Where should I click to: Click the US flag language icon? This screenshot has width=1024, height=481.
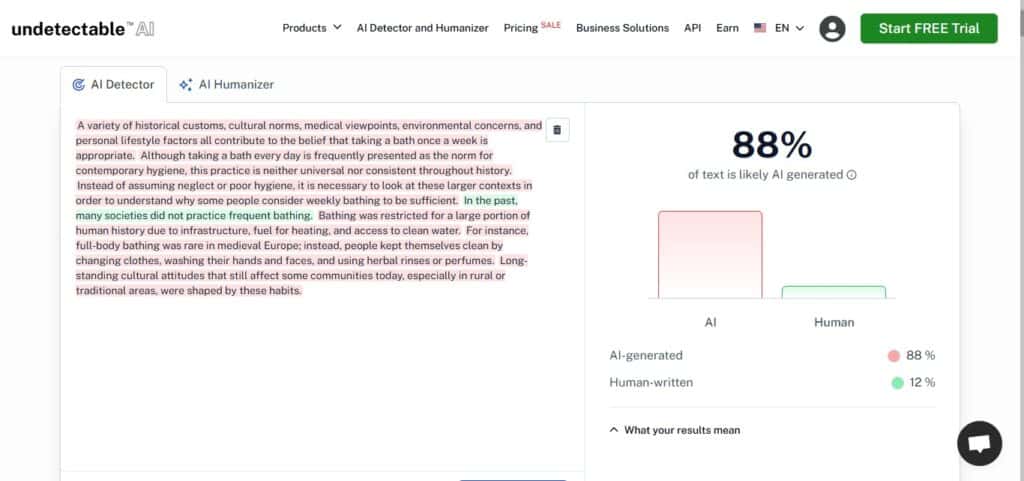pos(760,28)
